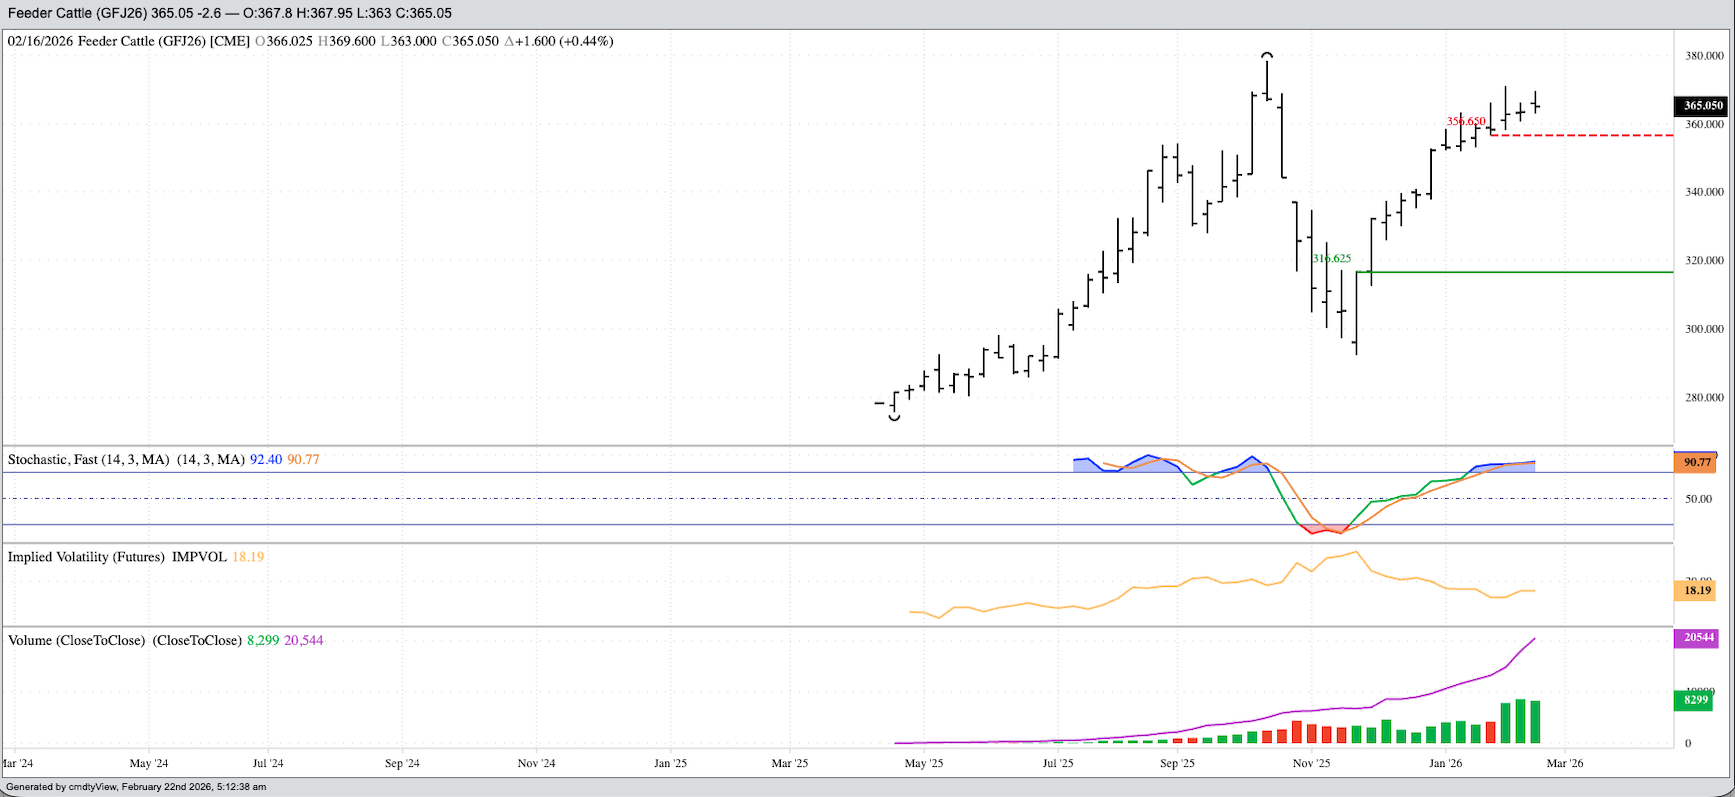1735x797 pixels.
Task: Click the black 365.050 last price badge
Action: [x=1702, y=106]
